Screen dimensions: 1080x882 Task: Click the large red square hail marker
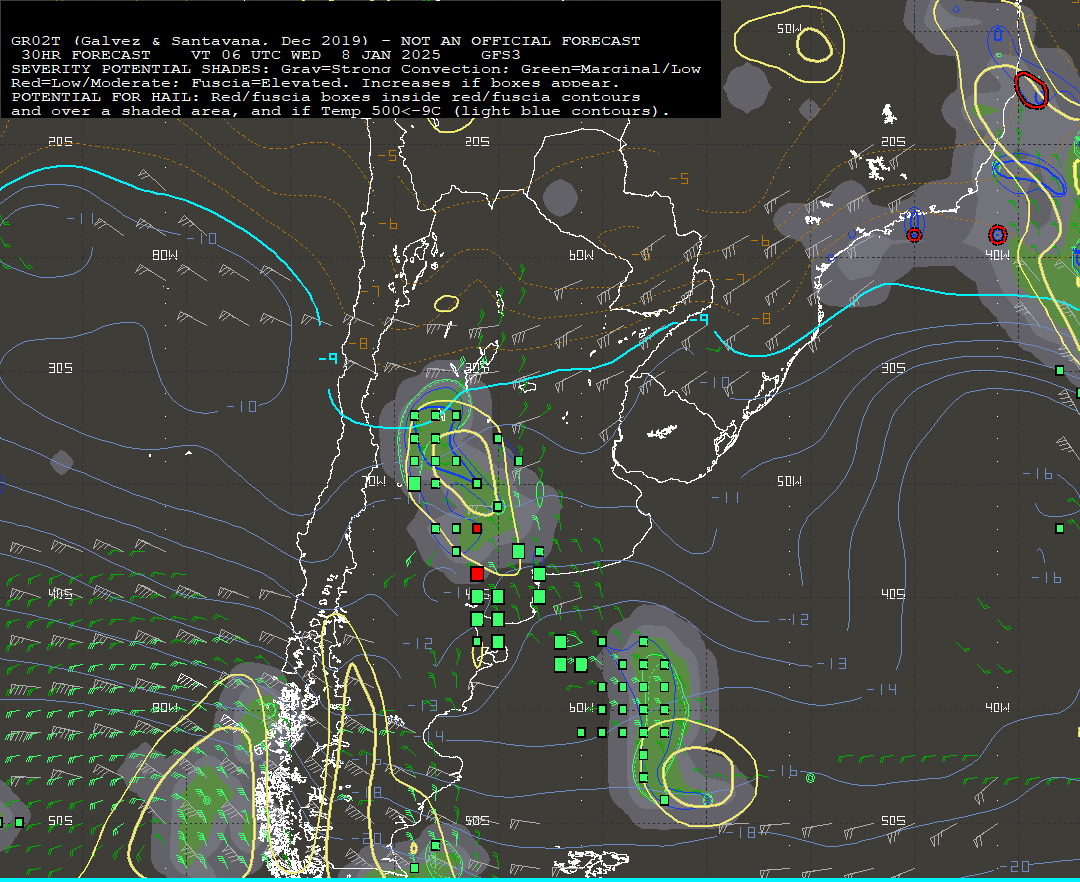coord(477,573)
